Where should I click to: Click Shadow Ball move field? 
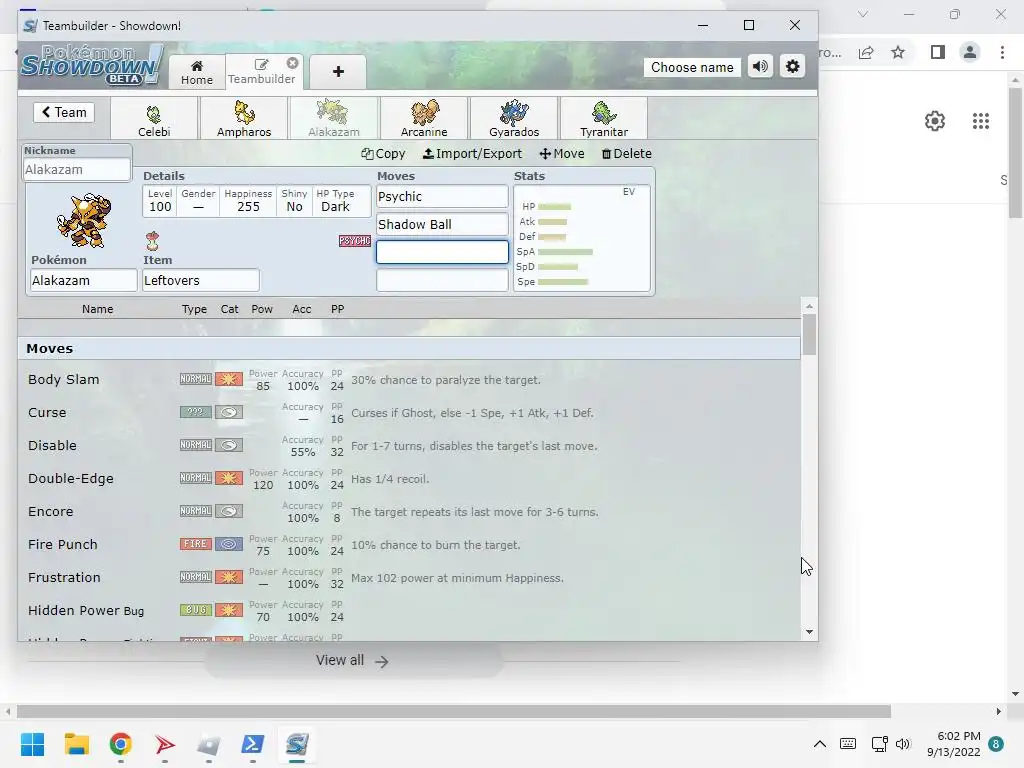[442, 225]
